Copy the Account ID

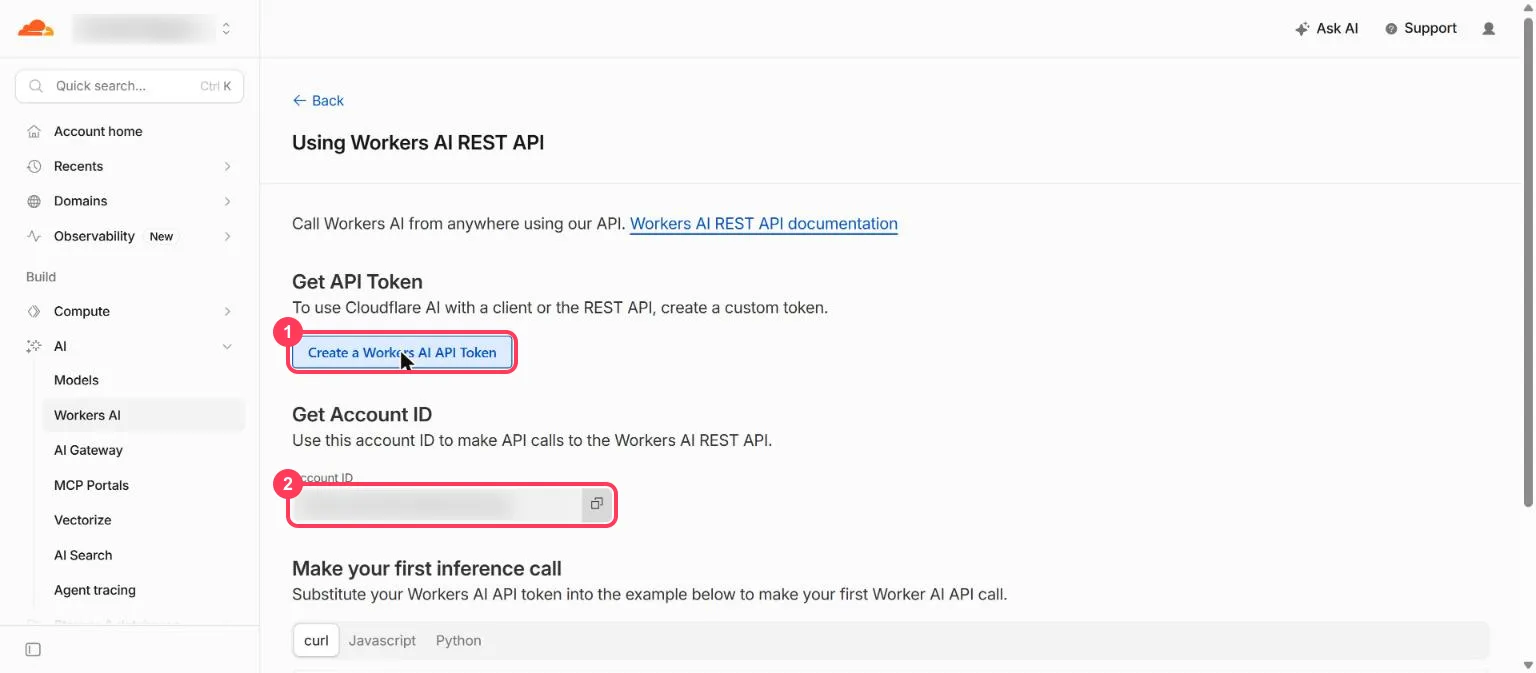[x=596, y=504]
